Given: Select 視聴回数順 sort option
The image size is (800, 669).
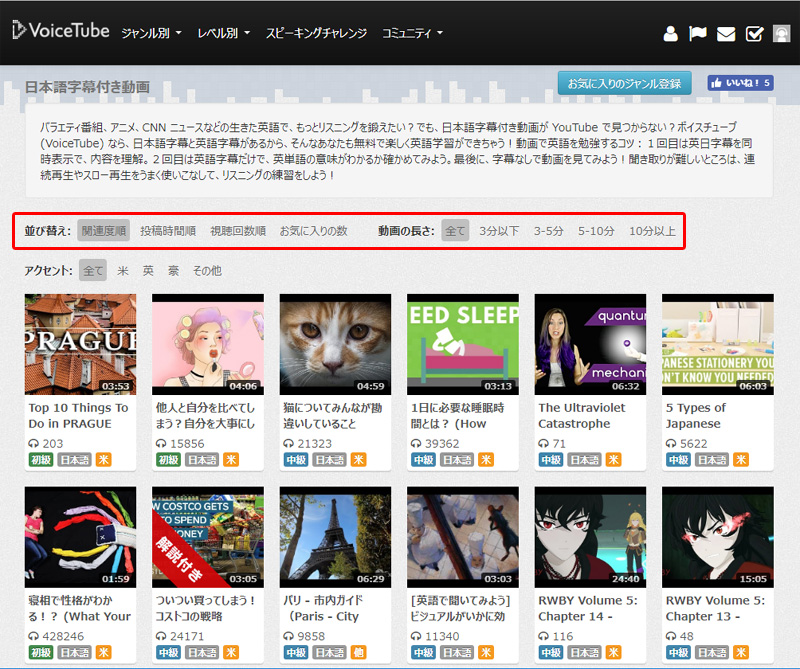Looking at the screenshot, I should click(238, 231).
